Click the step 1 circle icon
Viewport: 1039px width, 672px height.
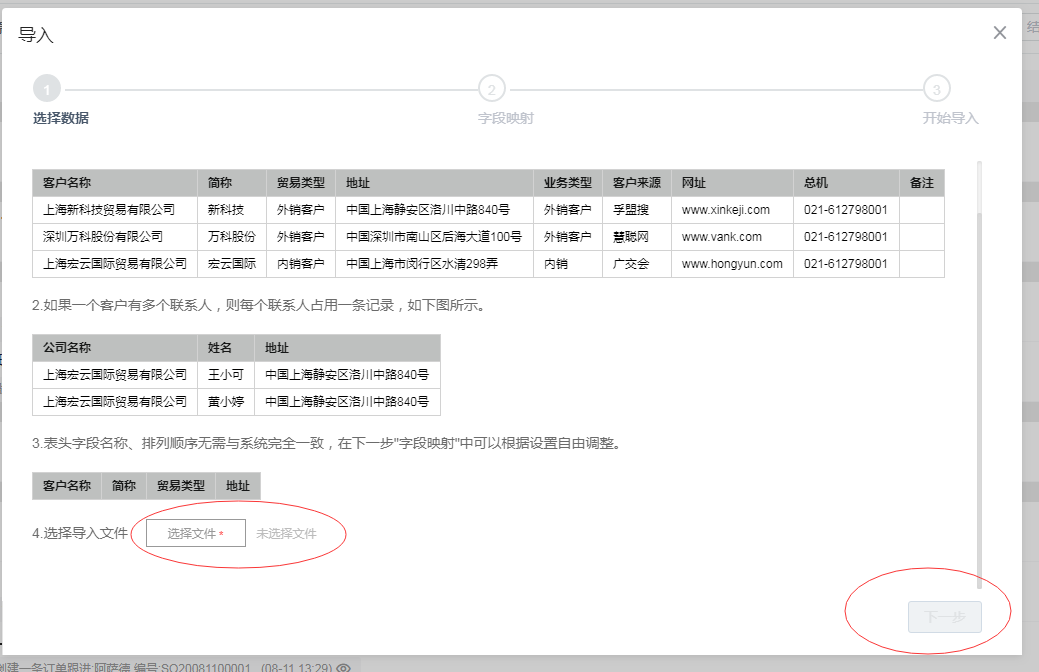click(47, 89)
